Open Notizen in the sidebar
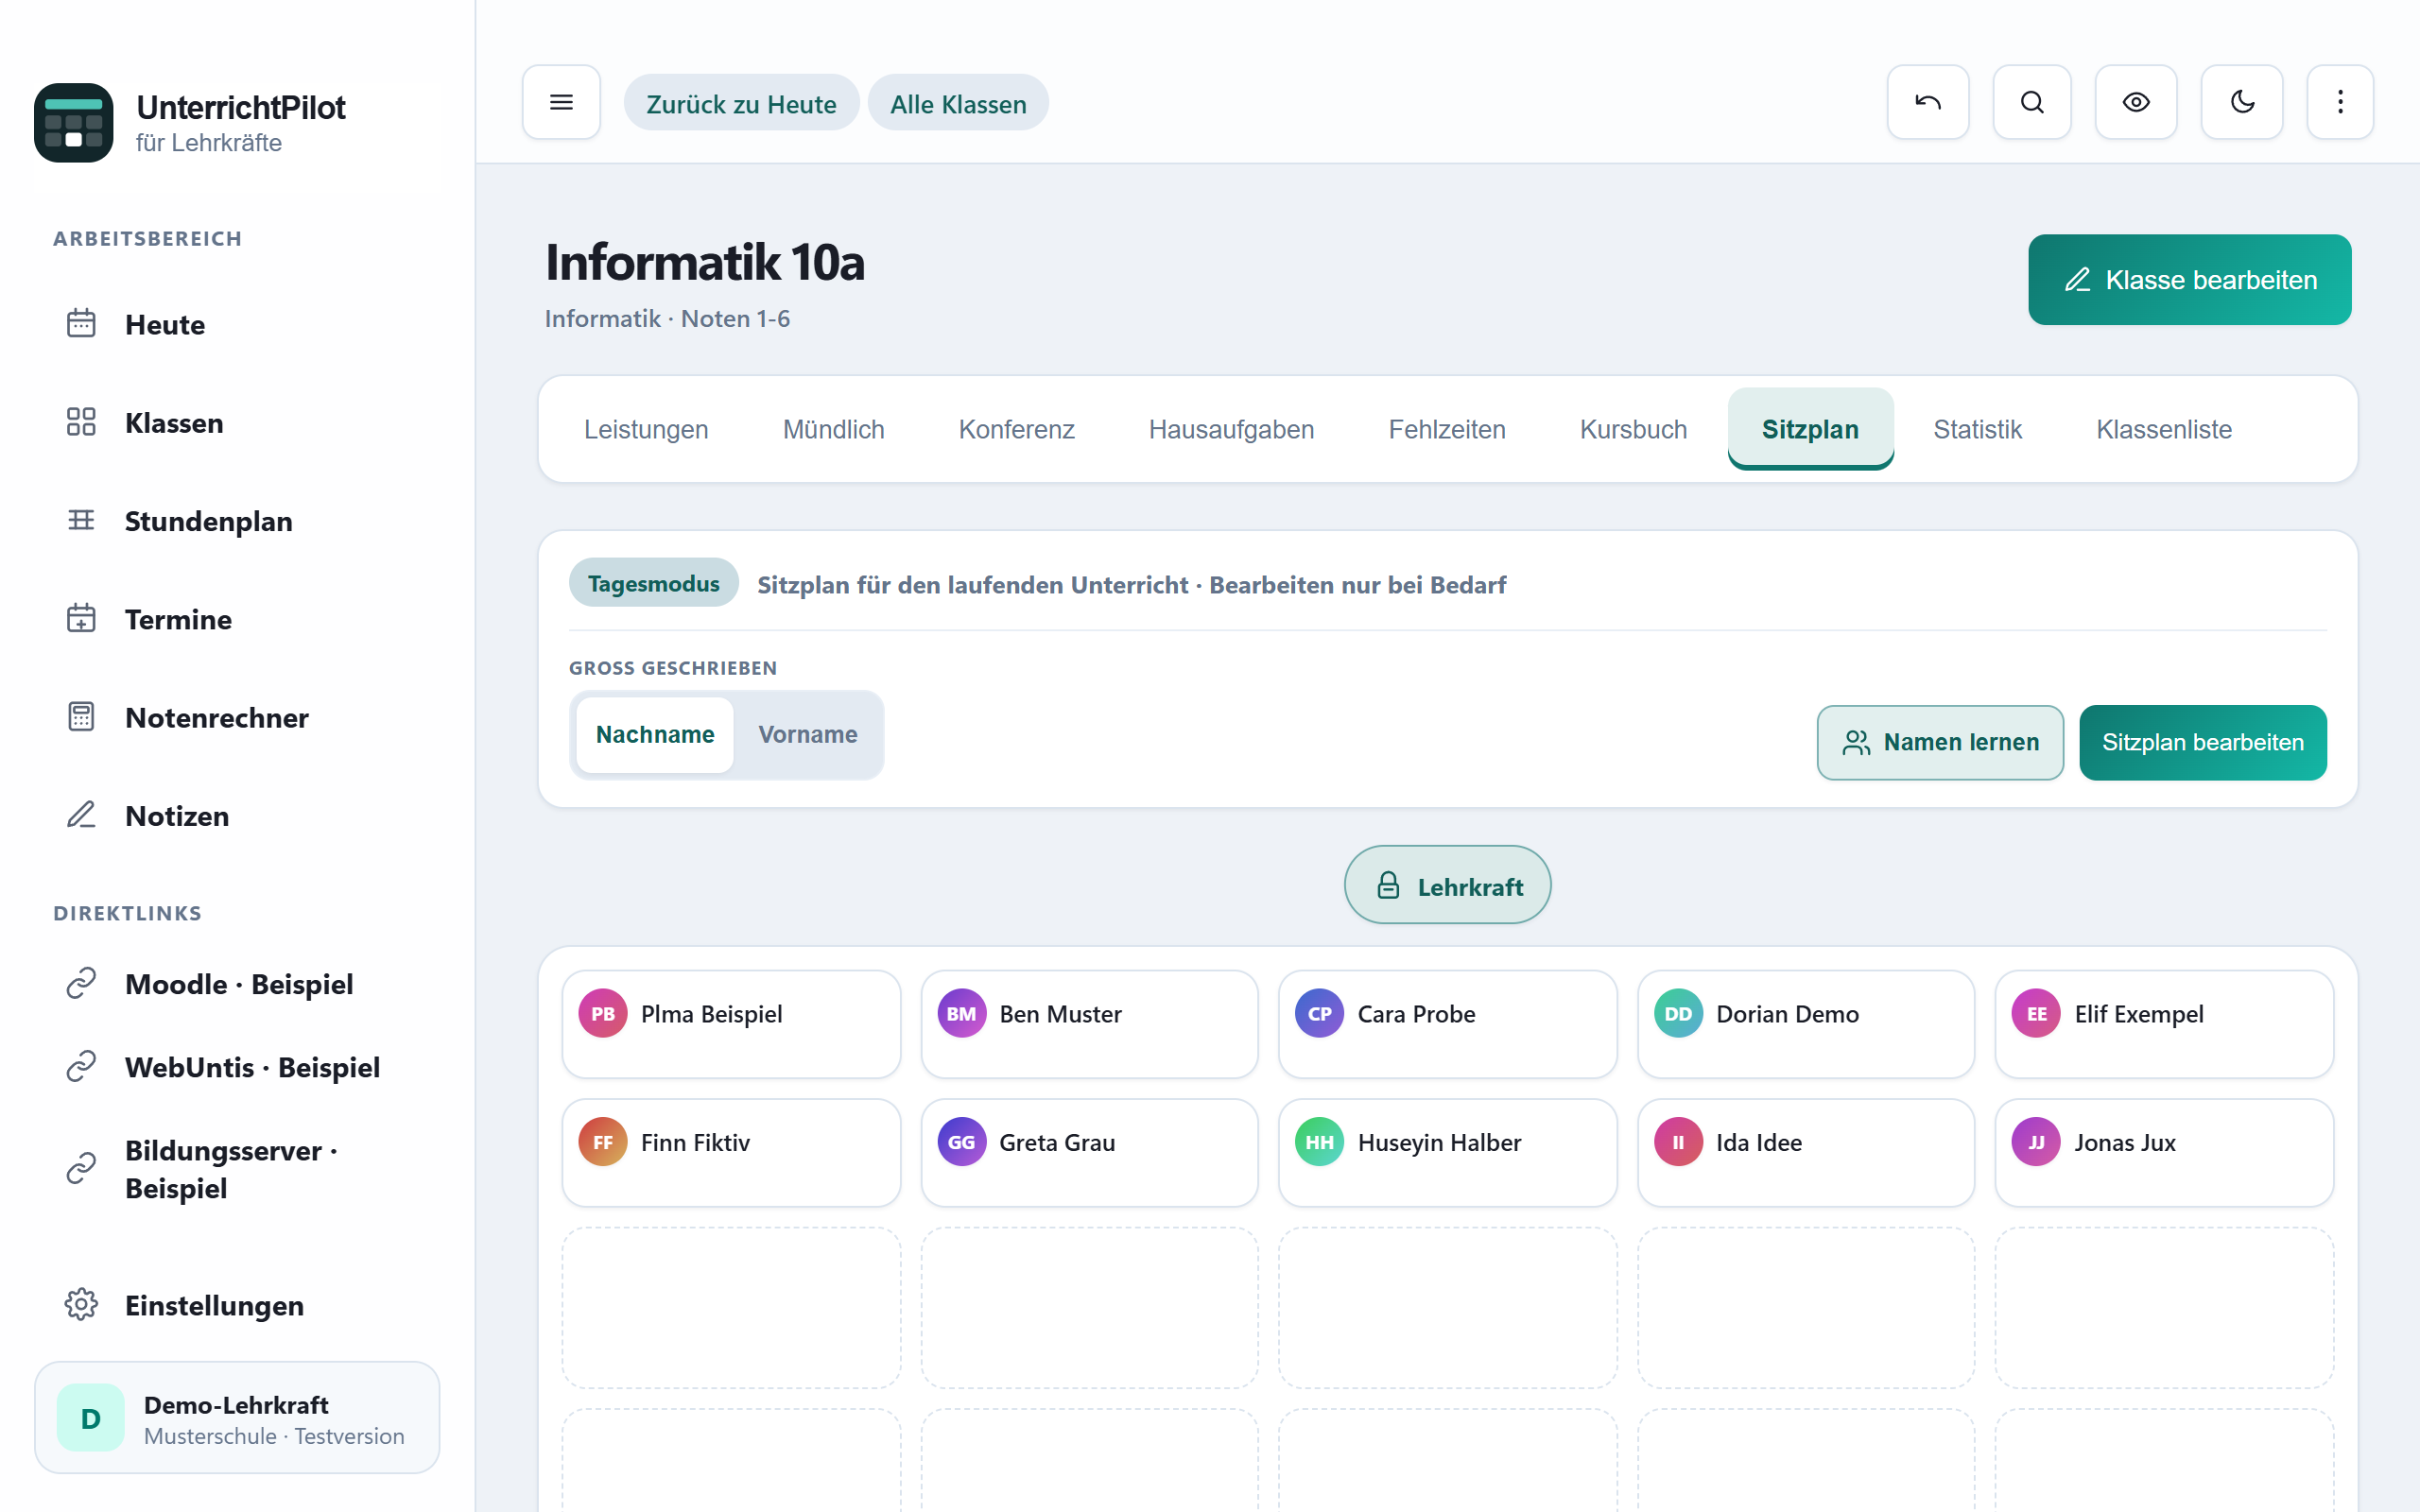The height and width of the screenshot is (1512, 2420). click(x=238, y=815)
